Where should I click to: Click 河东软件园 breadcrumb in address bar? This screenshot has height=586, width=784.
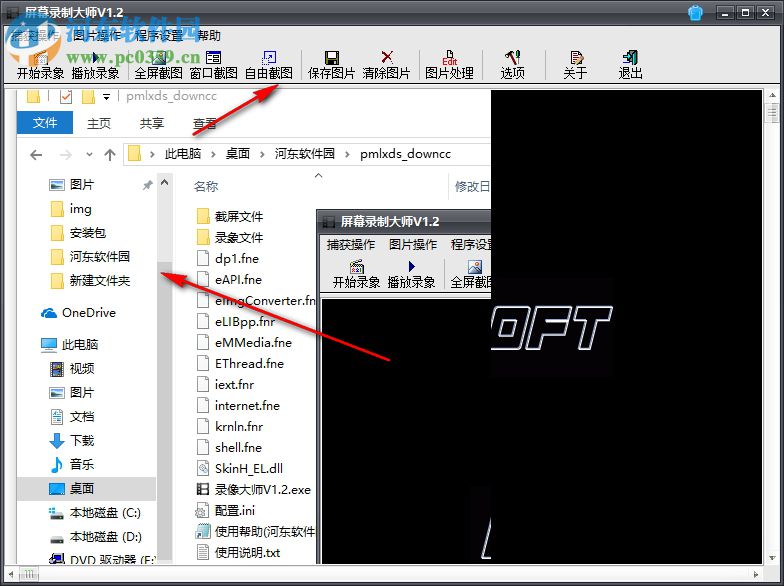(x=304, y=154)
